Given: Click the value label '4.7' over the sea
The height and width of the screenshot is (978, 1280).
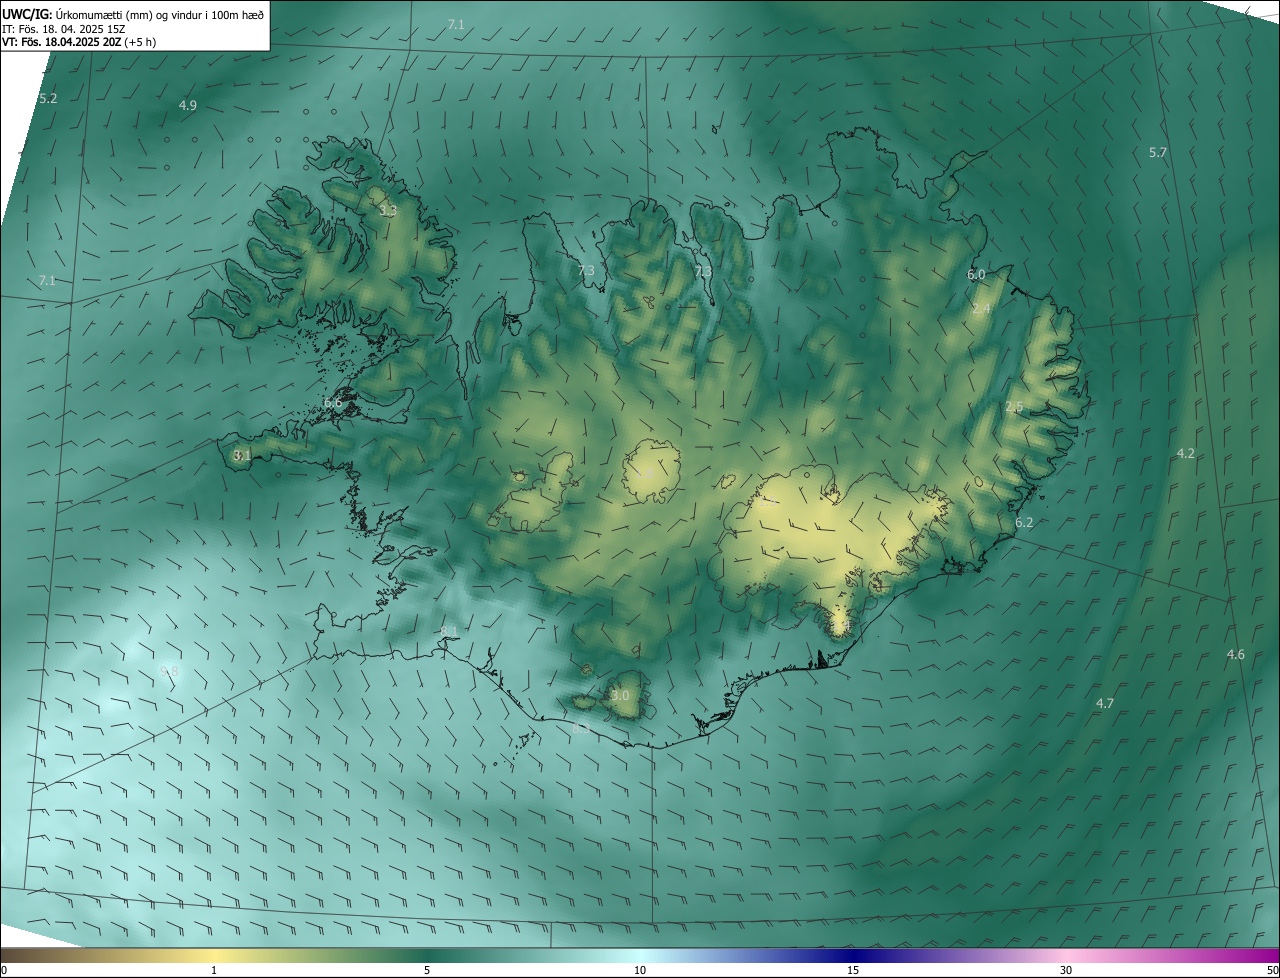Looking at the screenshot, I should pyautogui.click(x=1105, y=704).
